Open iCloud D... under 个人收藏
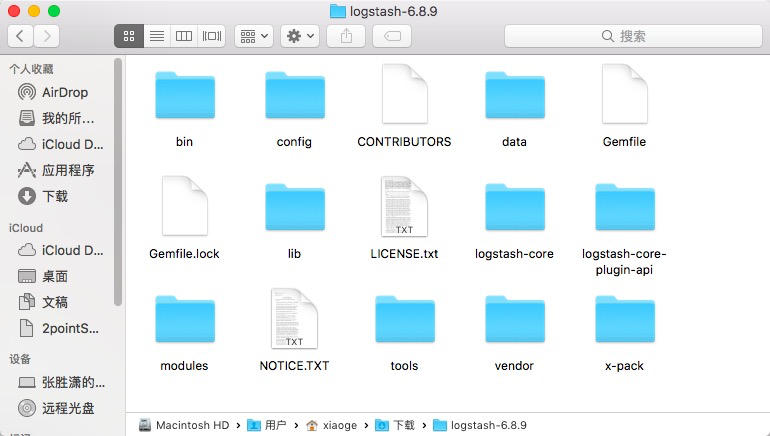The image size is (770, 436). (58, 144)
